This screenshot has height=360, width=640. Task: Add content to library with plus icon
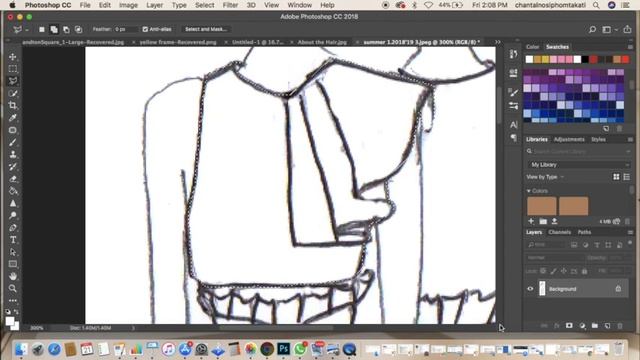pyautogui.click(x=531, y=221)
